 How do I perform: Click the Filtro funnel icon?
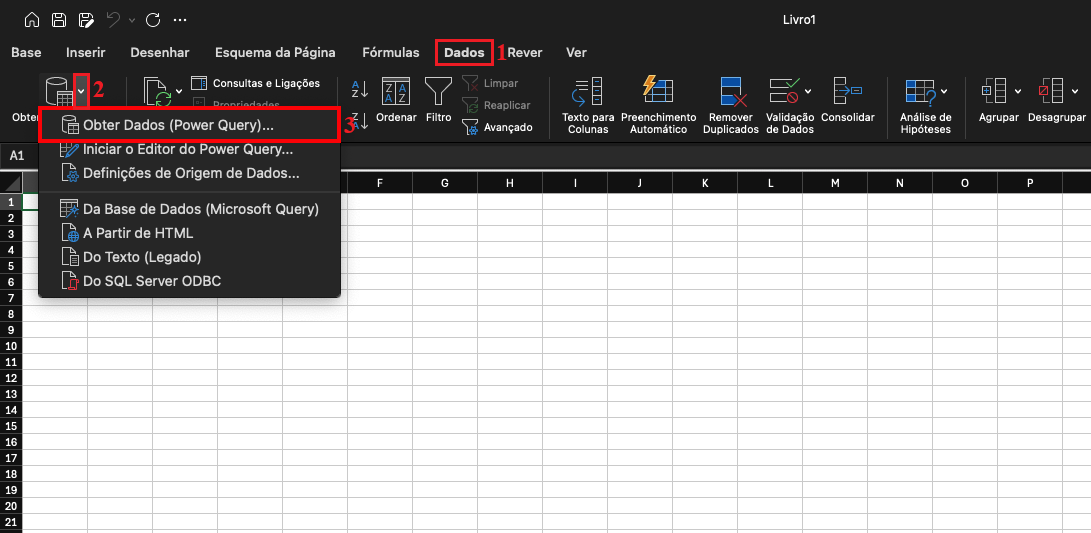(x=438, y=92)
